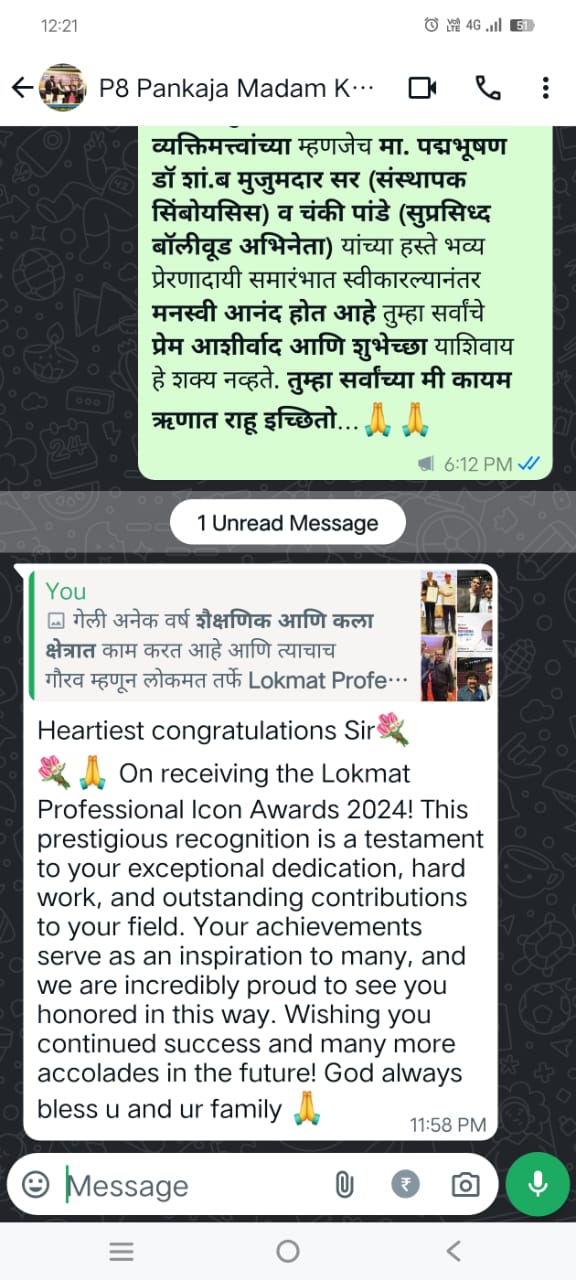
Task: Start a video call with the camera icon
Action: pyautogui.click(x=423, y=88)
